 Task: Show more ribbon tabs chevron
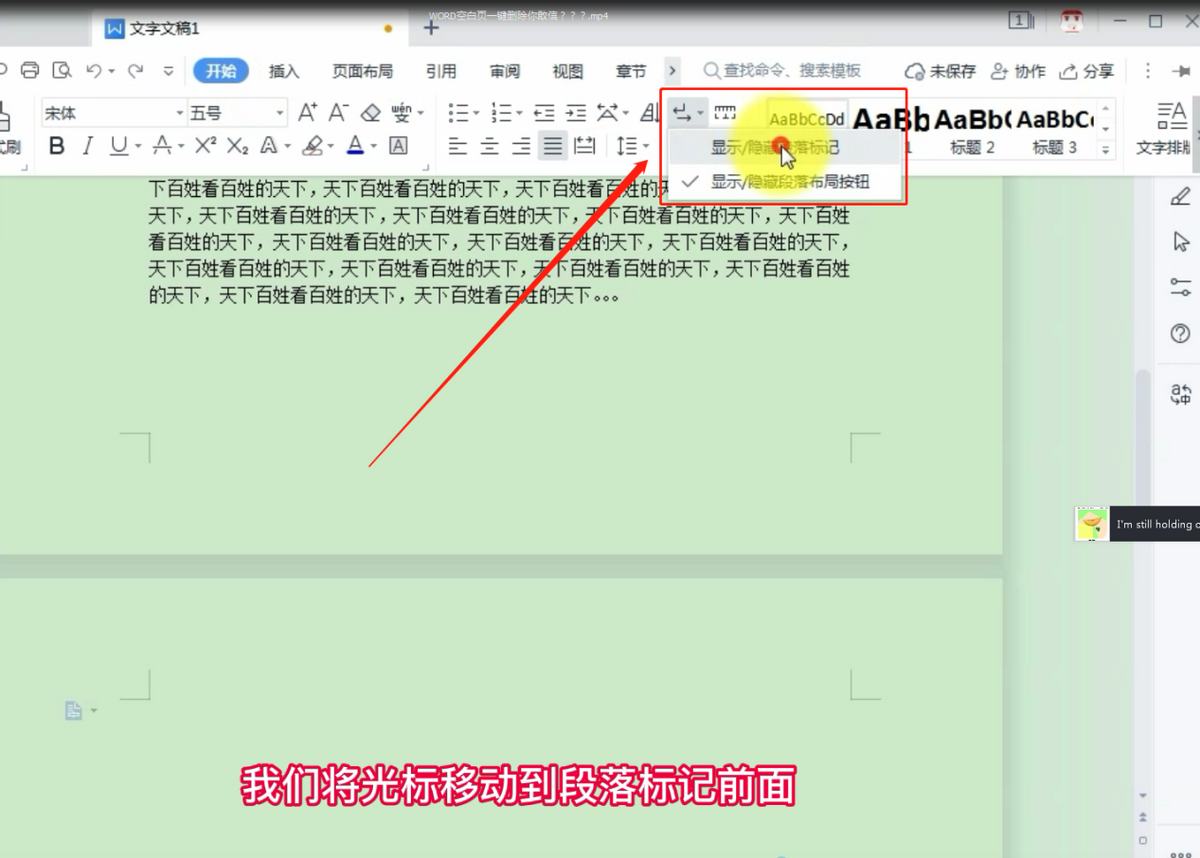(672, 70)
